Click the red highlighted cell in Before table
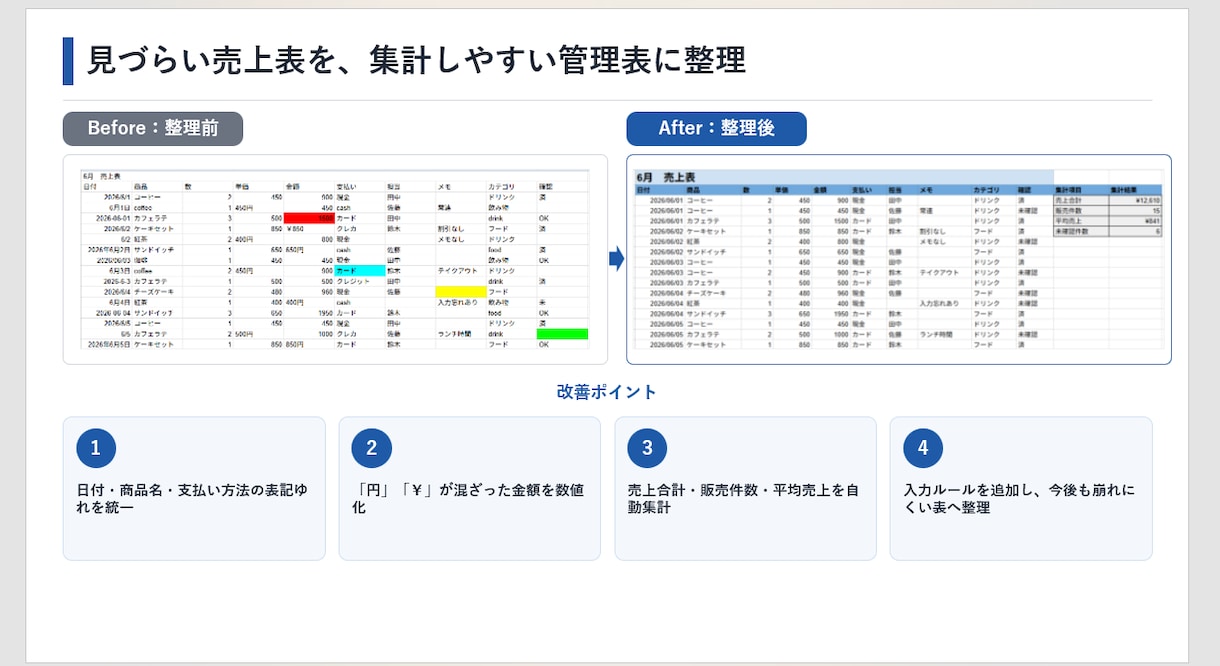The image size is (1220, 666). 309,218
